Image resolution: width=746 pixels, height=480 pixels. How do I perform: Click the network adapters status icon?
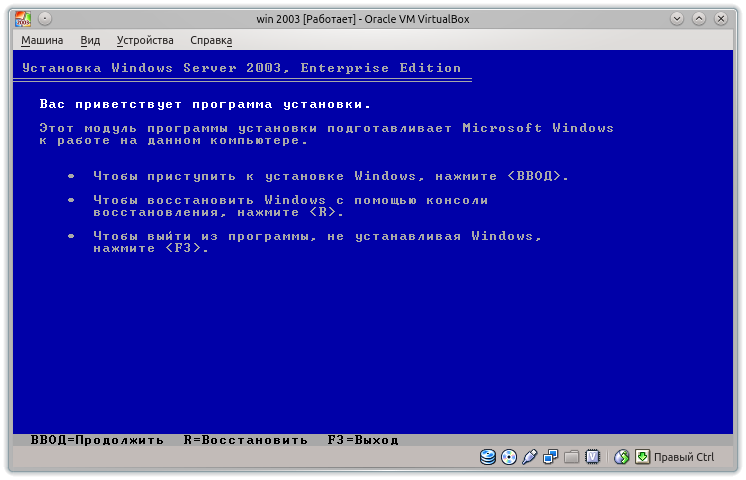pos(550,457)
